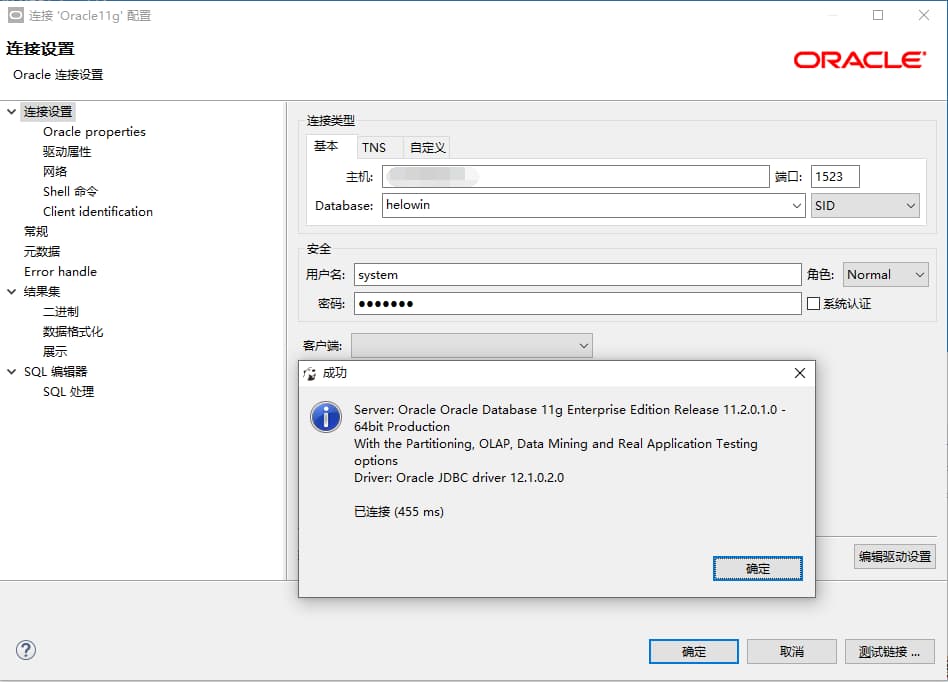
Task: Click the help question mark icon
Action: click(x=26, y=650)
